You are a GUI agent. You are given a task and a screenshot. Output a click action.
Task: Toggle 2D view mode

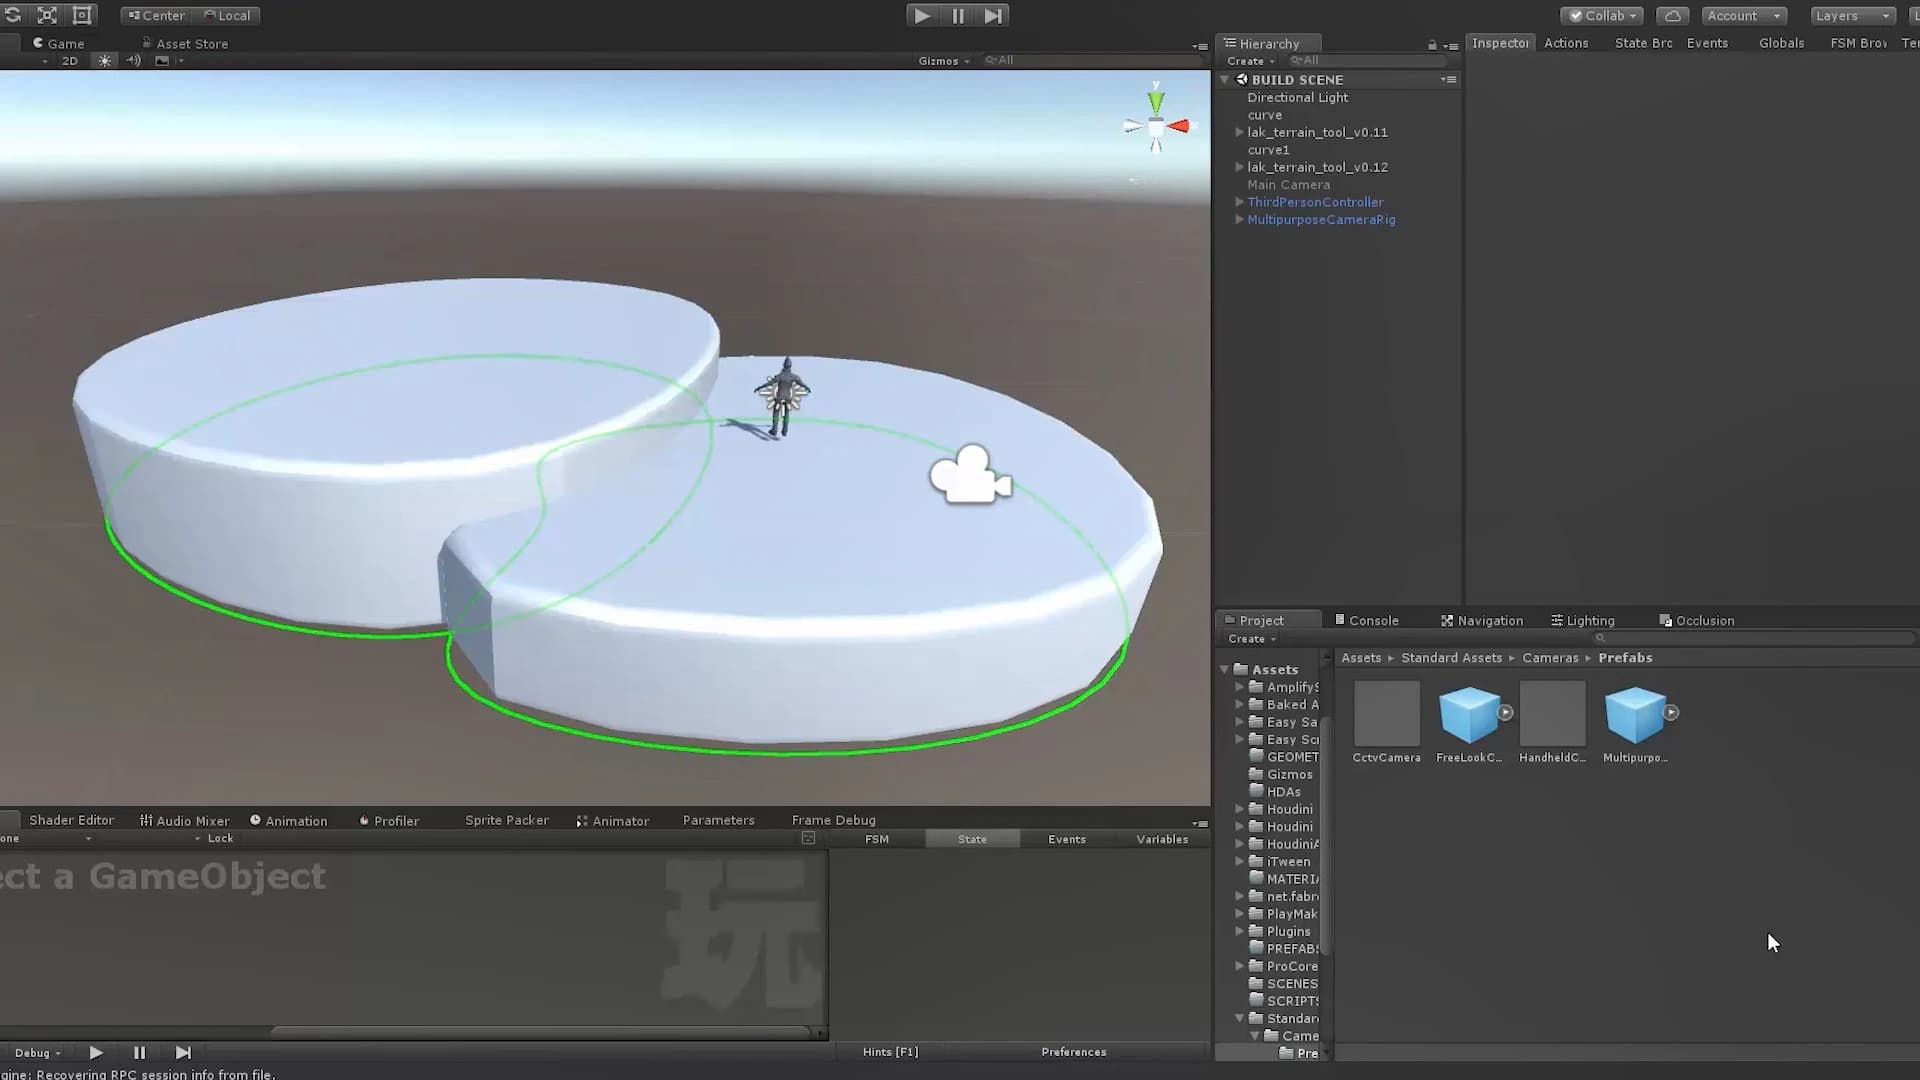coord(69,61)
